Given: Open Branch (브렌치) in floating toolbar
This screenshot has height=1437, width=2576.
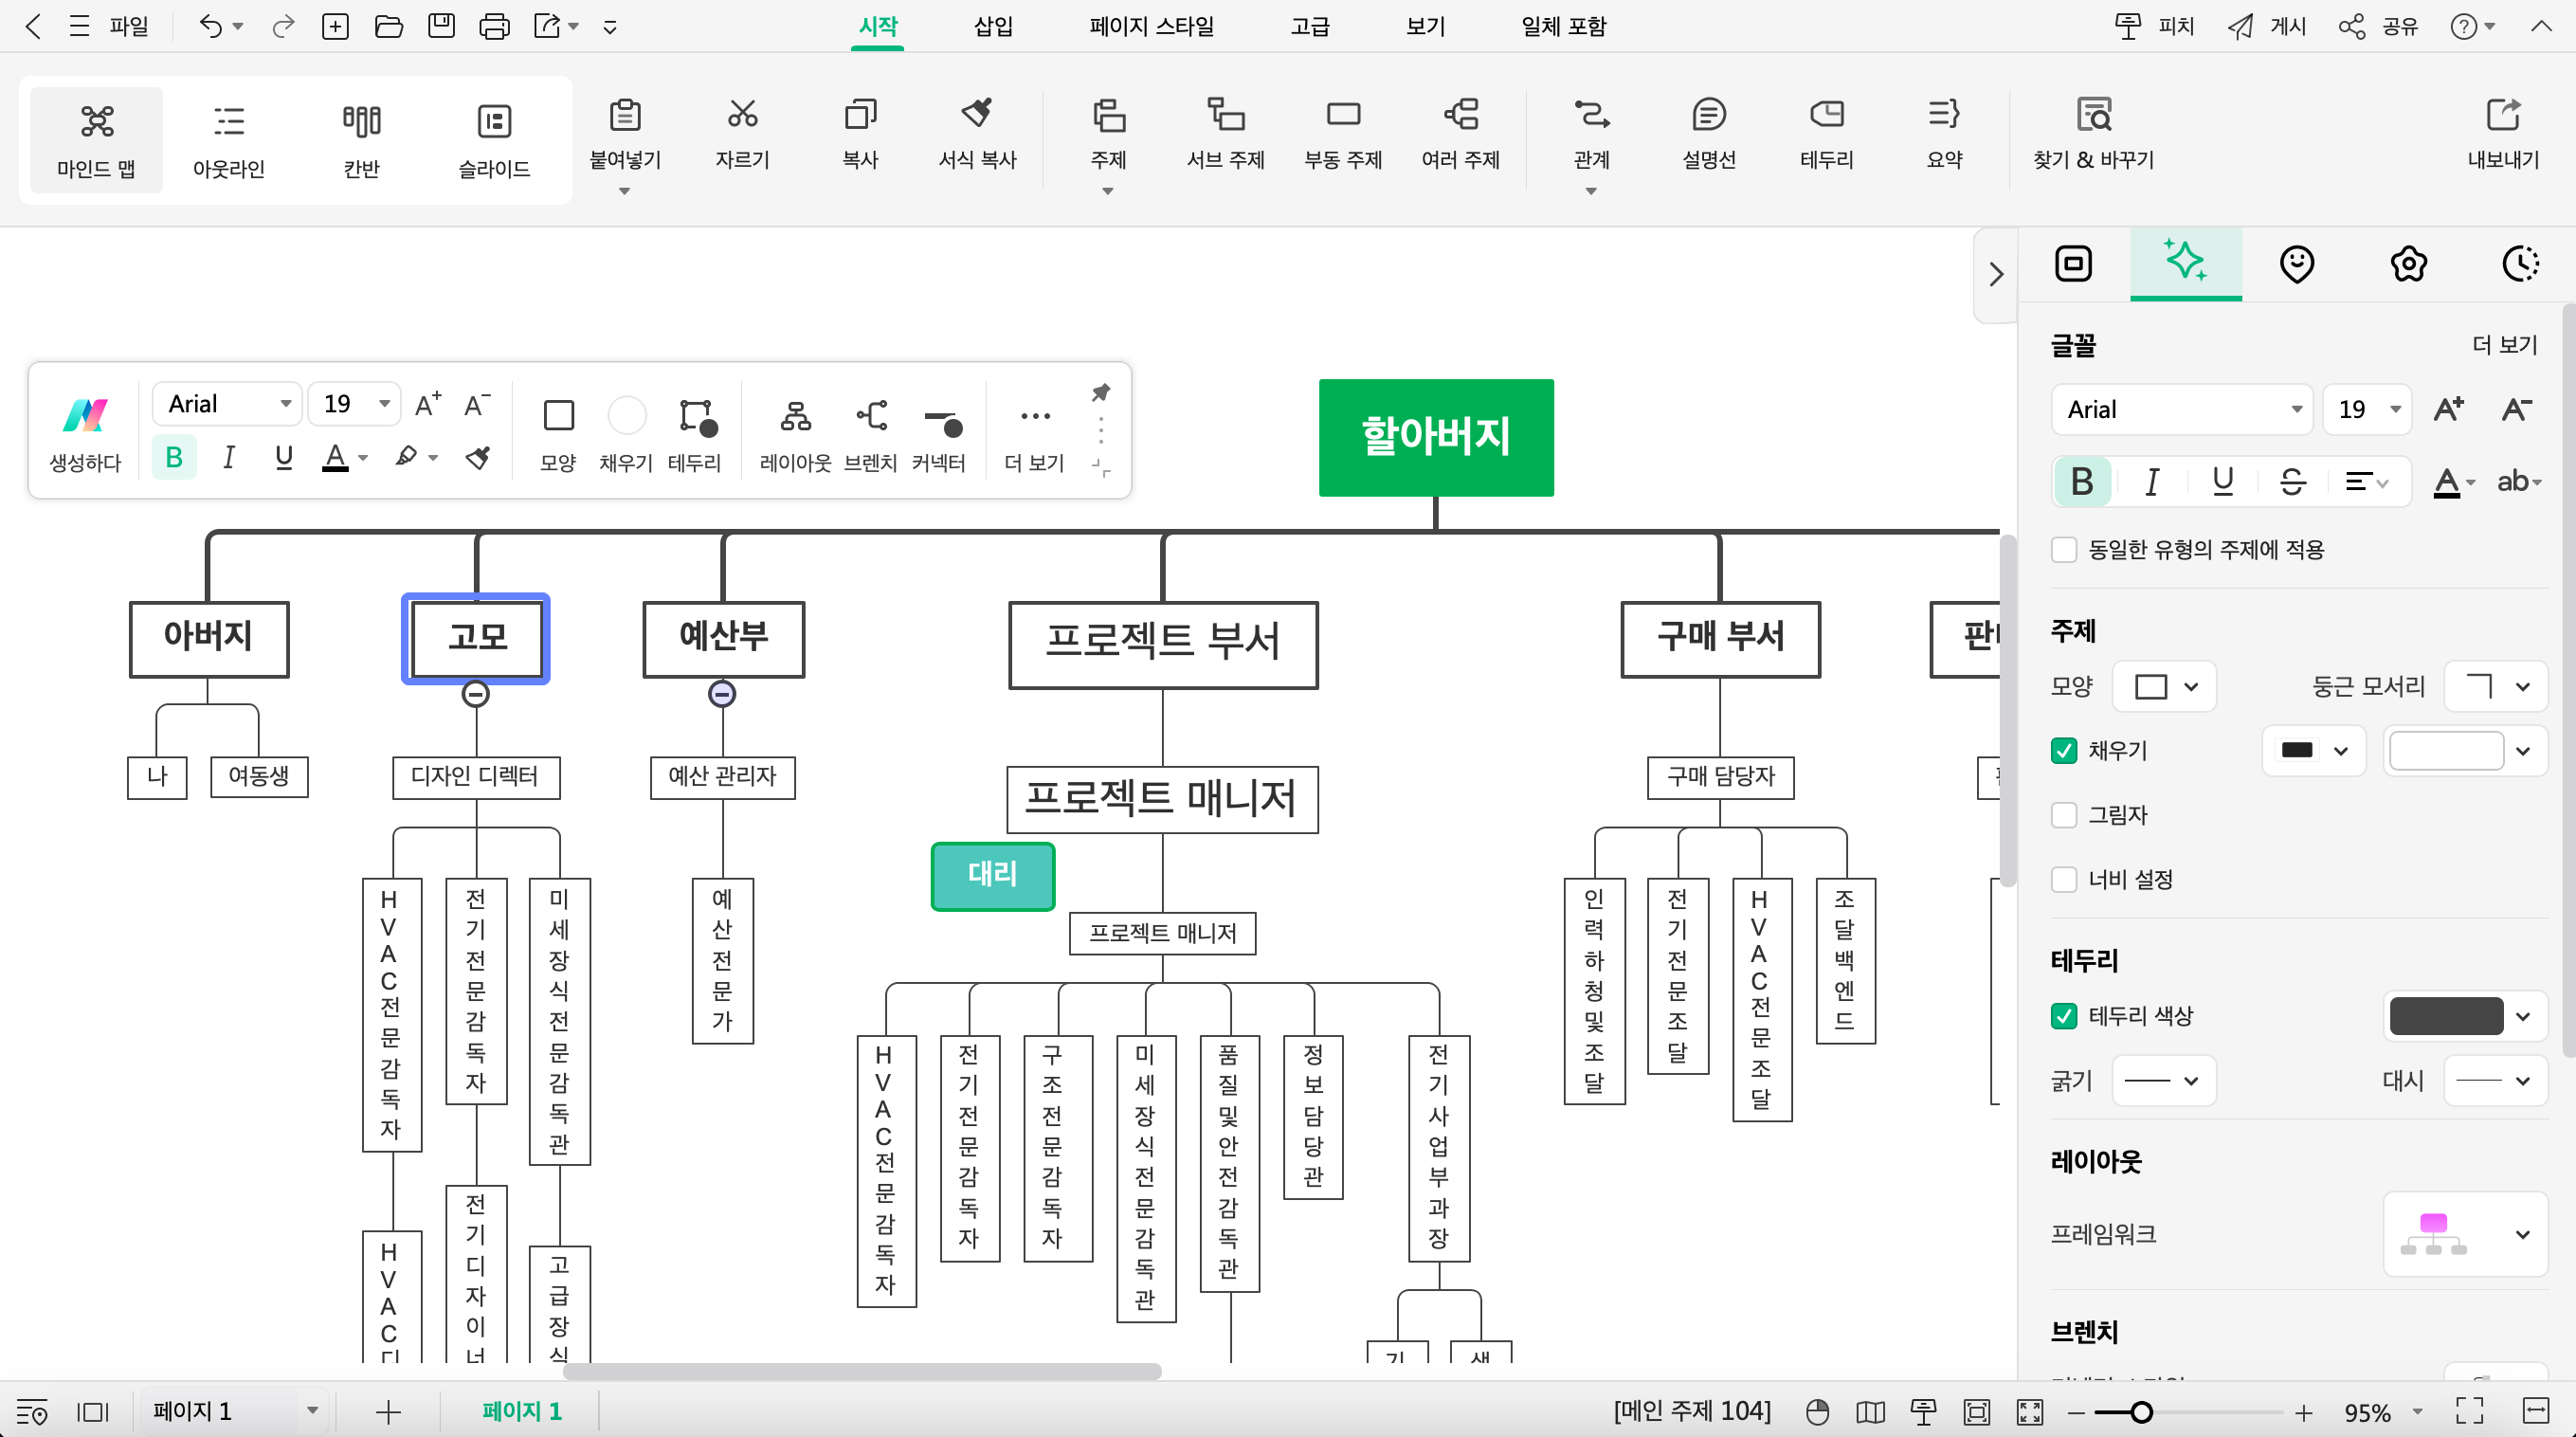Looking at the screenshot, I should coord(870,435).
